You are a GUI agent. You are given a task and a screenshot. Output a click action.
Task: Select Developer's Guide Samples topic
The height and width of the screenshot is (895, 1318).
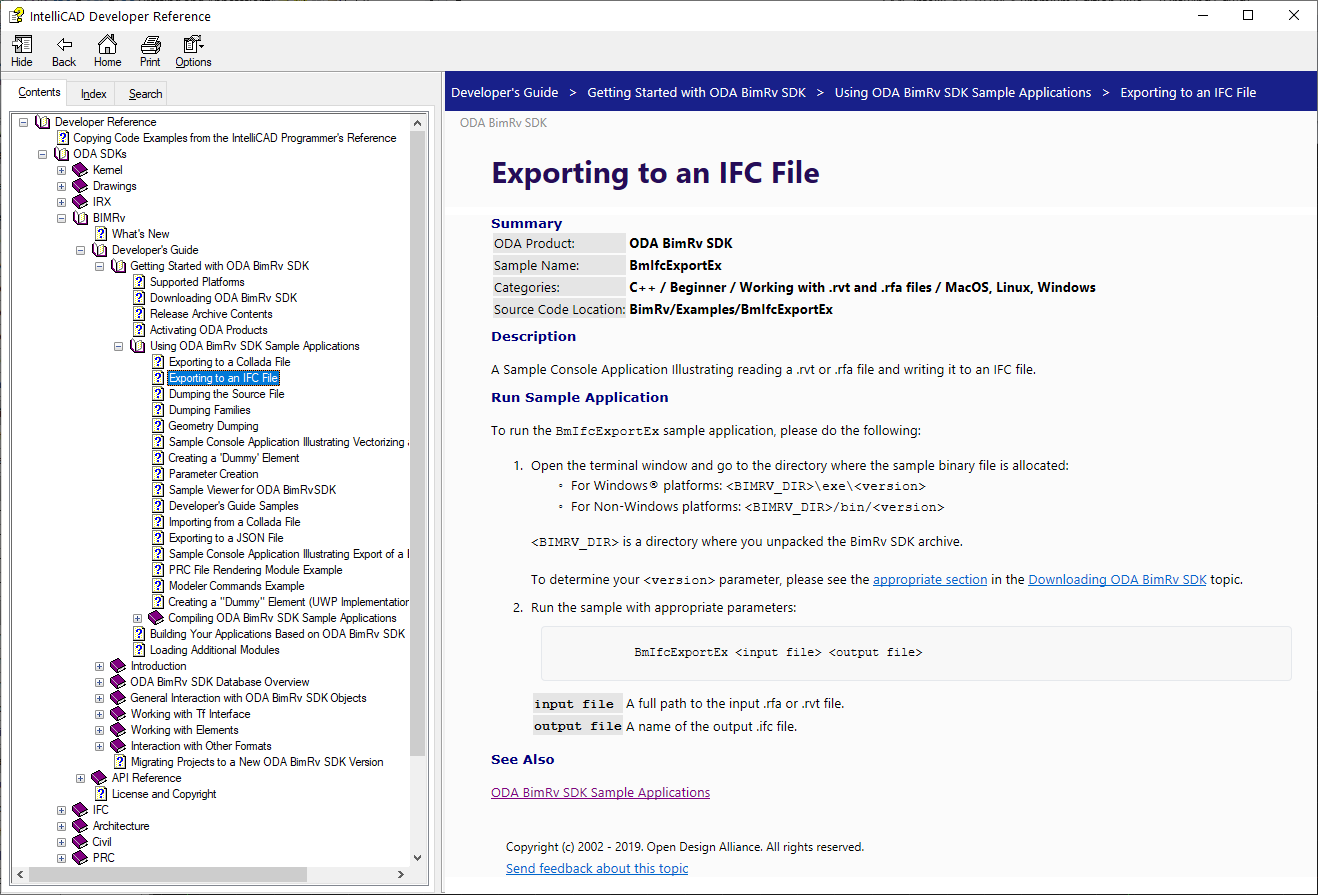(x=234, y=506)
